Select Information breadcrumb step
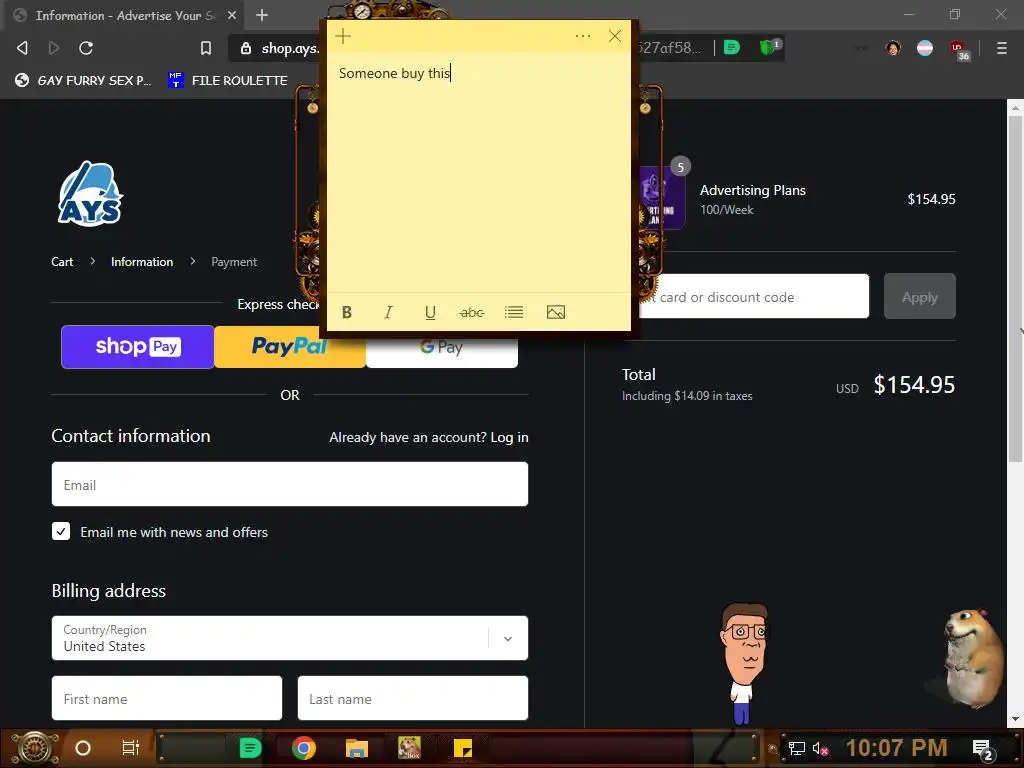Image resolution: width=1024 pixels, height=768 pixels. 142,262
